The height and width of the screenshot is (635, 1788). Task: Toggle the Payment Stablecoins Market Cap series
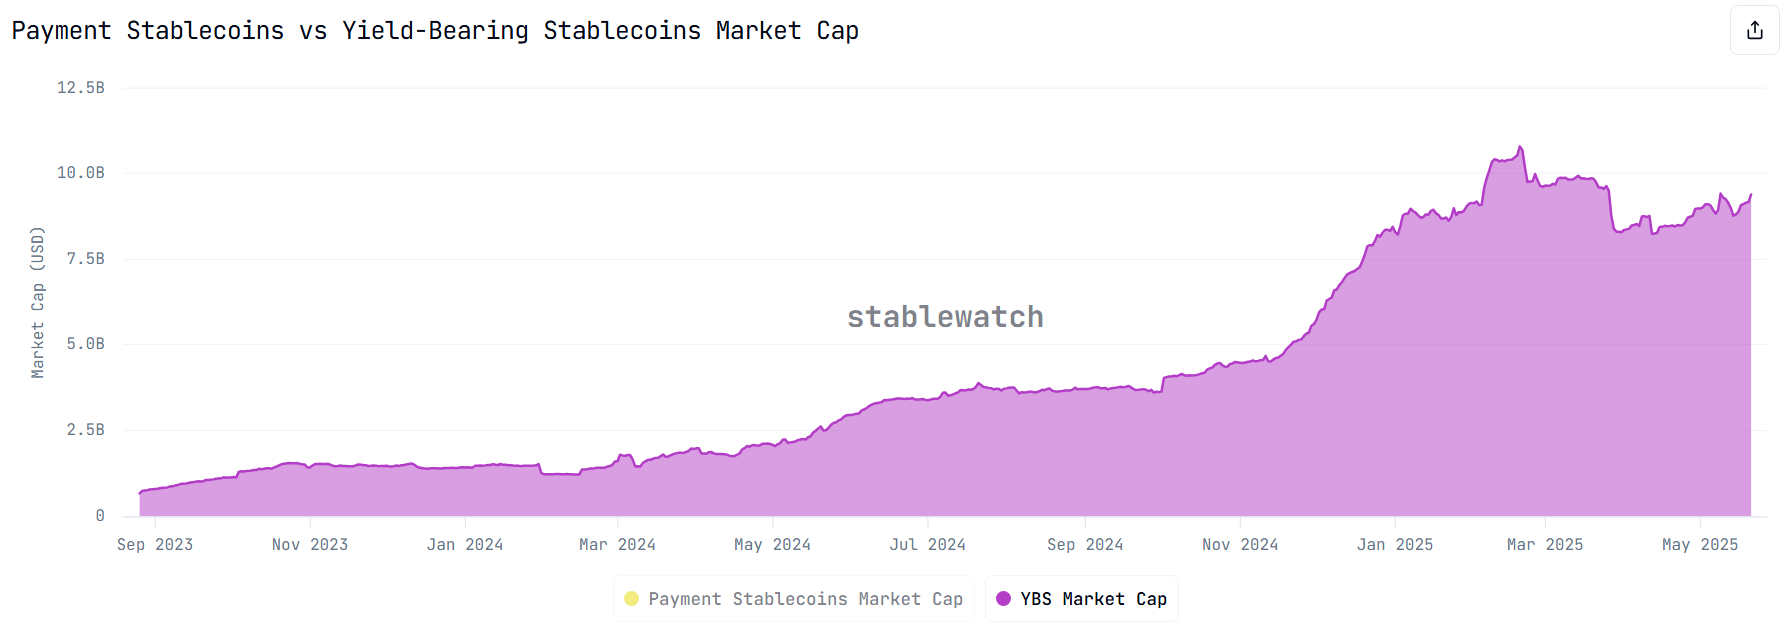point(793,598)
